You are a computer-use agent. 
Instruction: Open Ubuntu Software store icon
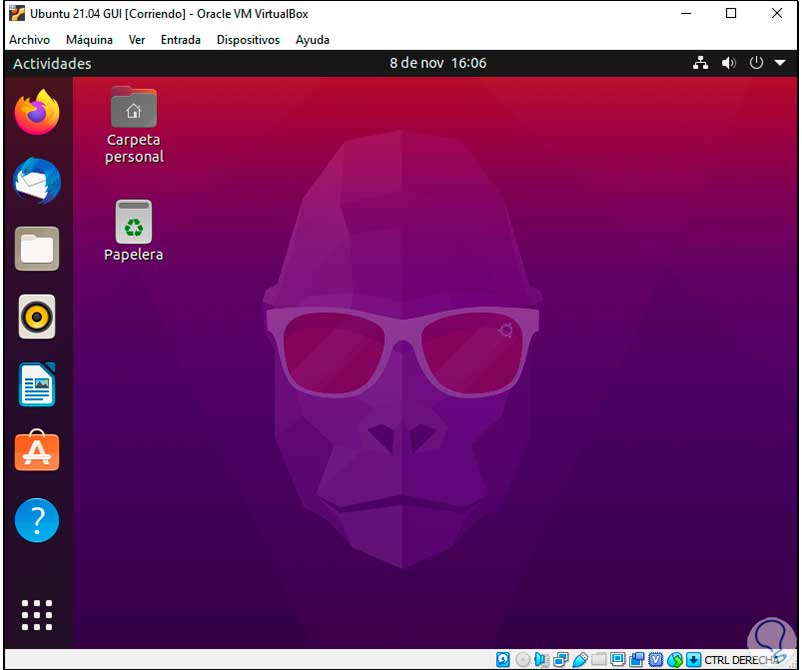coord(37,451)
